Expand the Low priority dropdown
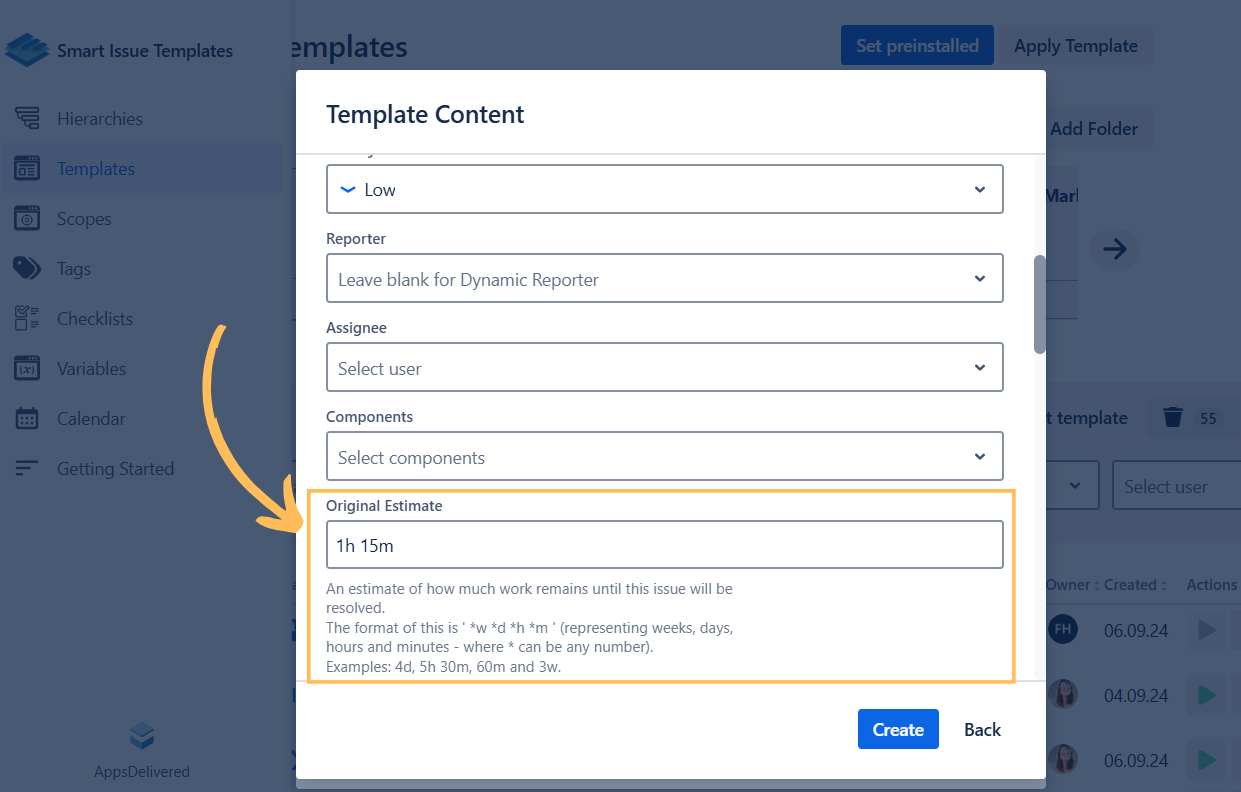Screen dimensions: 1241x792 click(x=664, y=190)
